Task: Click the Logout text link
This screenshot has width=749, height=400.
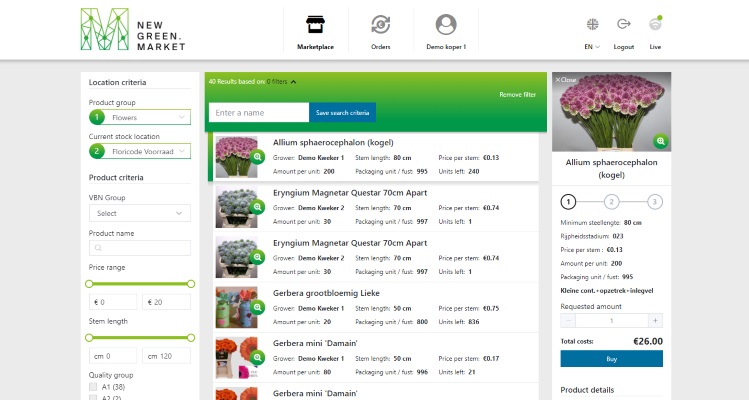Action: pos(624,47)
